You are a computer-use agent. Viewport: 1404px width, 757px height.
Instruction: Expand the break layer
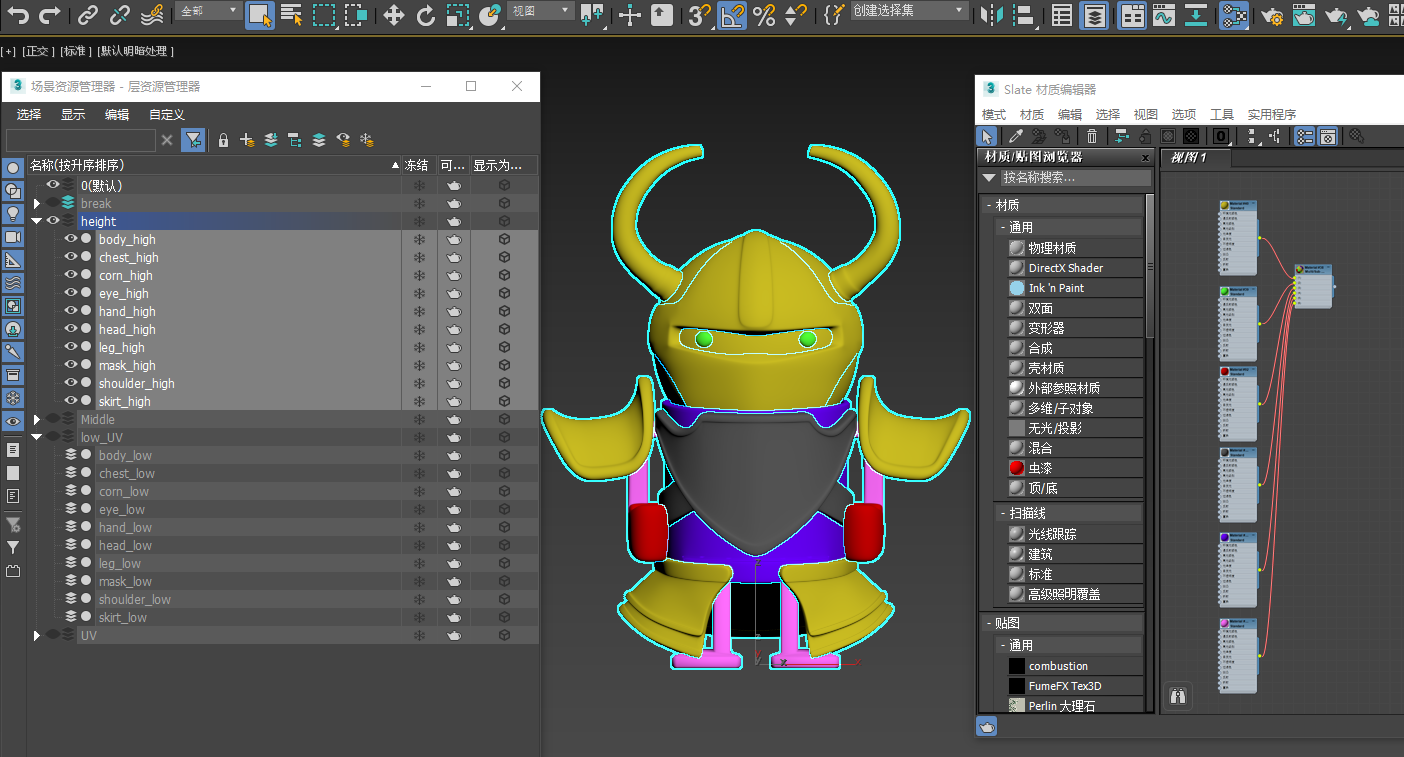click(37, 203)
